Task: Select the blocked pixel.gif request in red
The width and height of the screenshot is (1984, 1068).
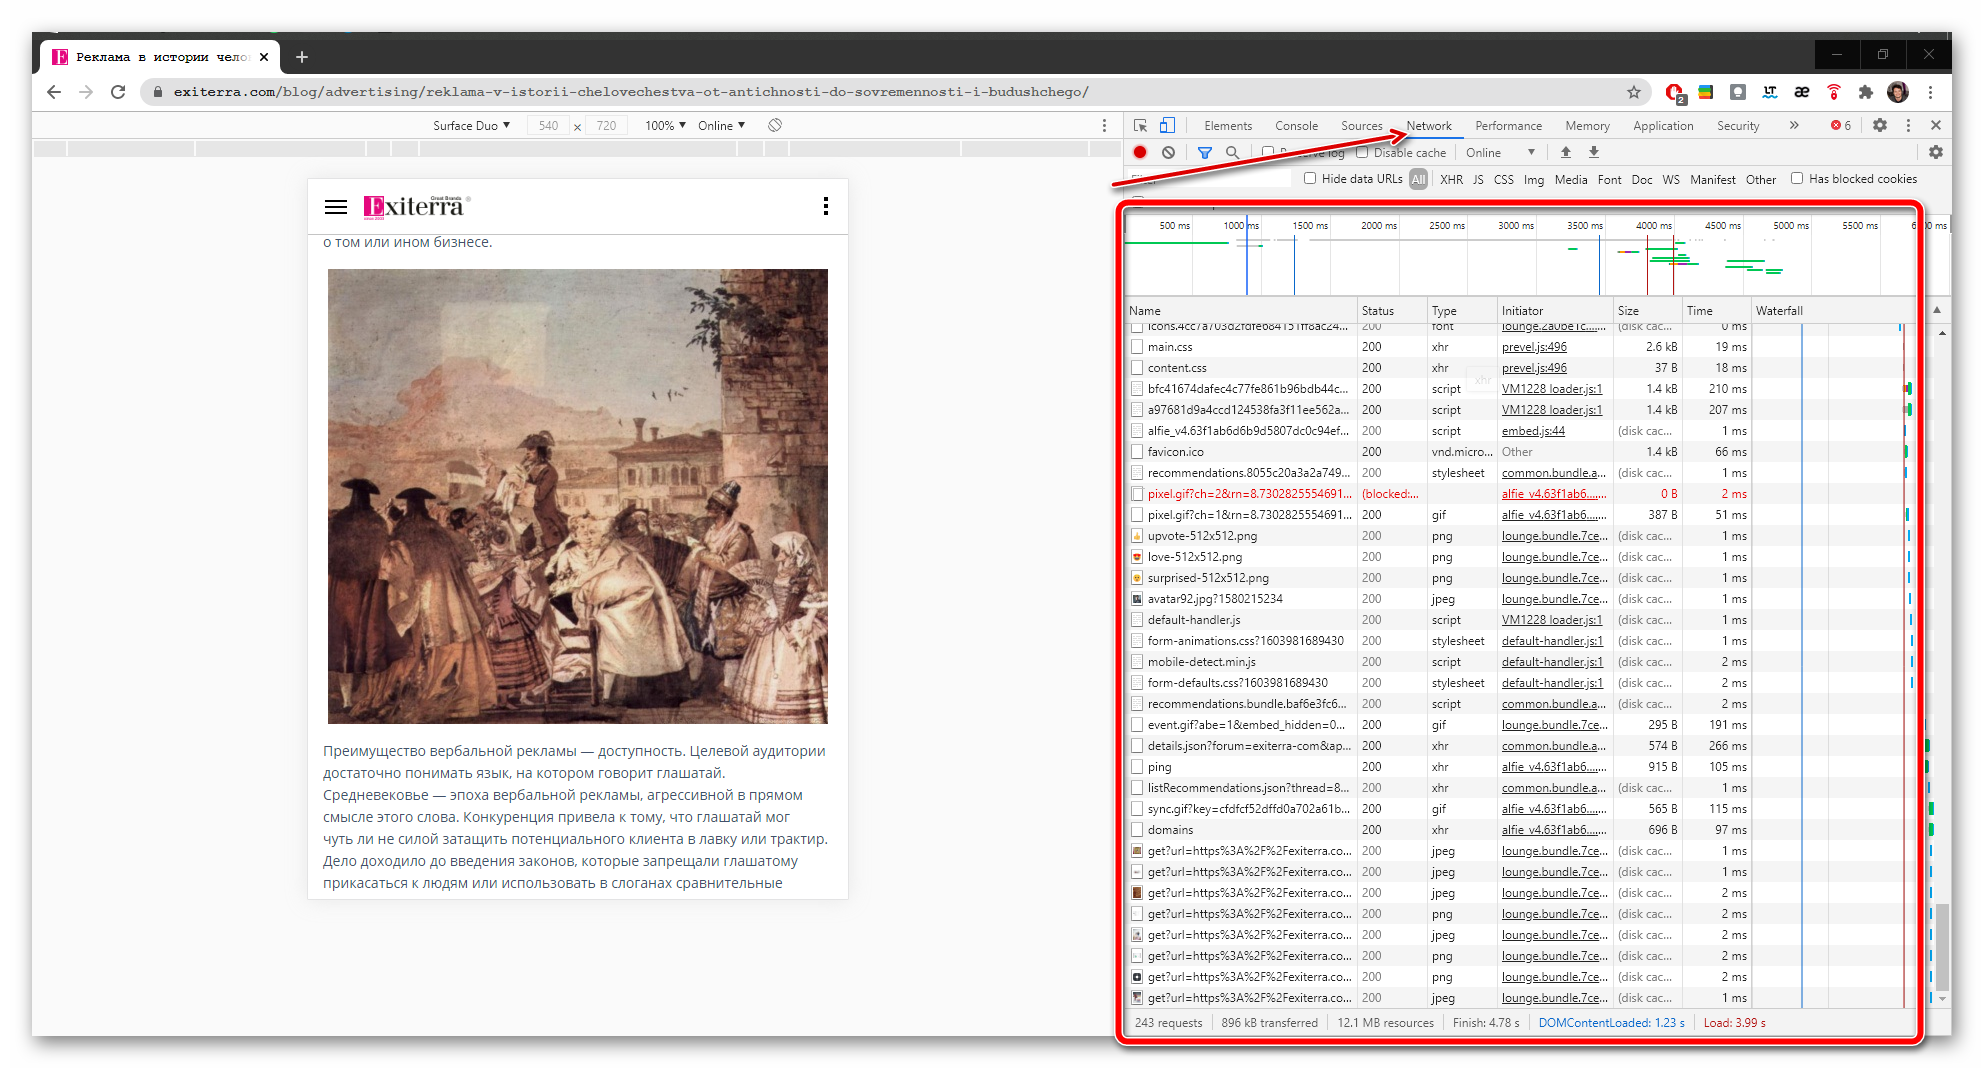Action: click(x=1520, y=494)
